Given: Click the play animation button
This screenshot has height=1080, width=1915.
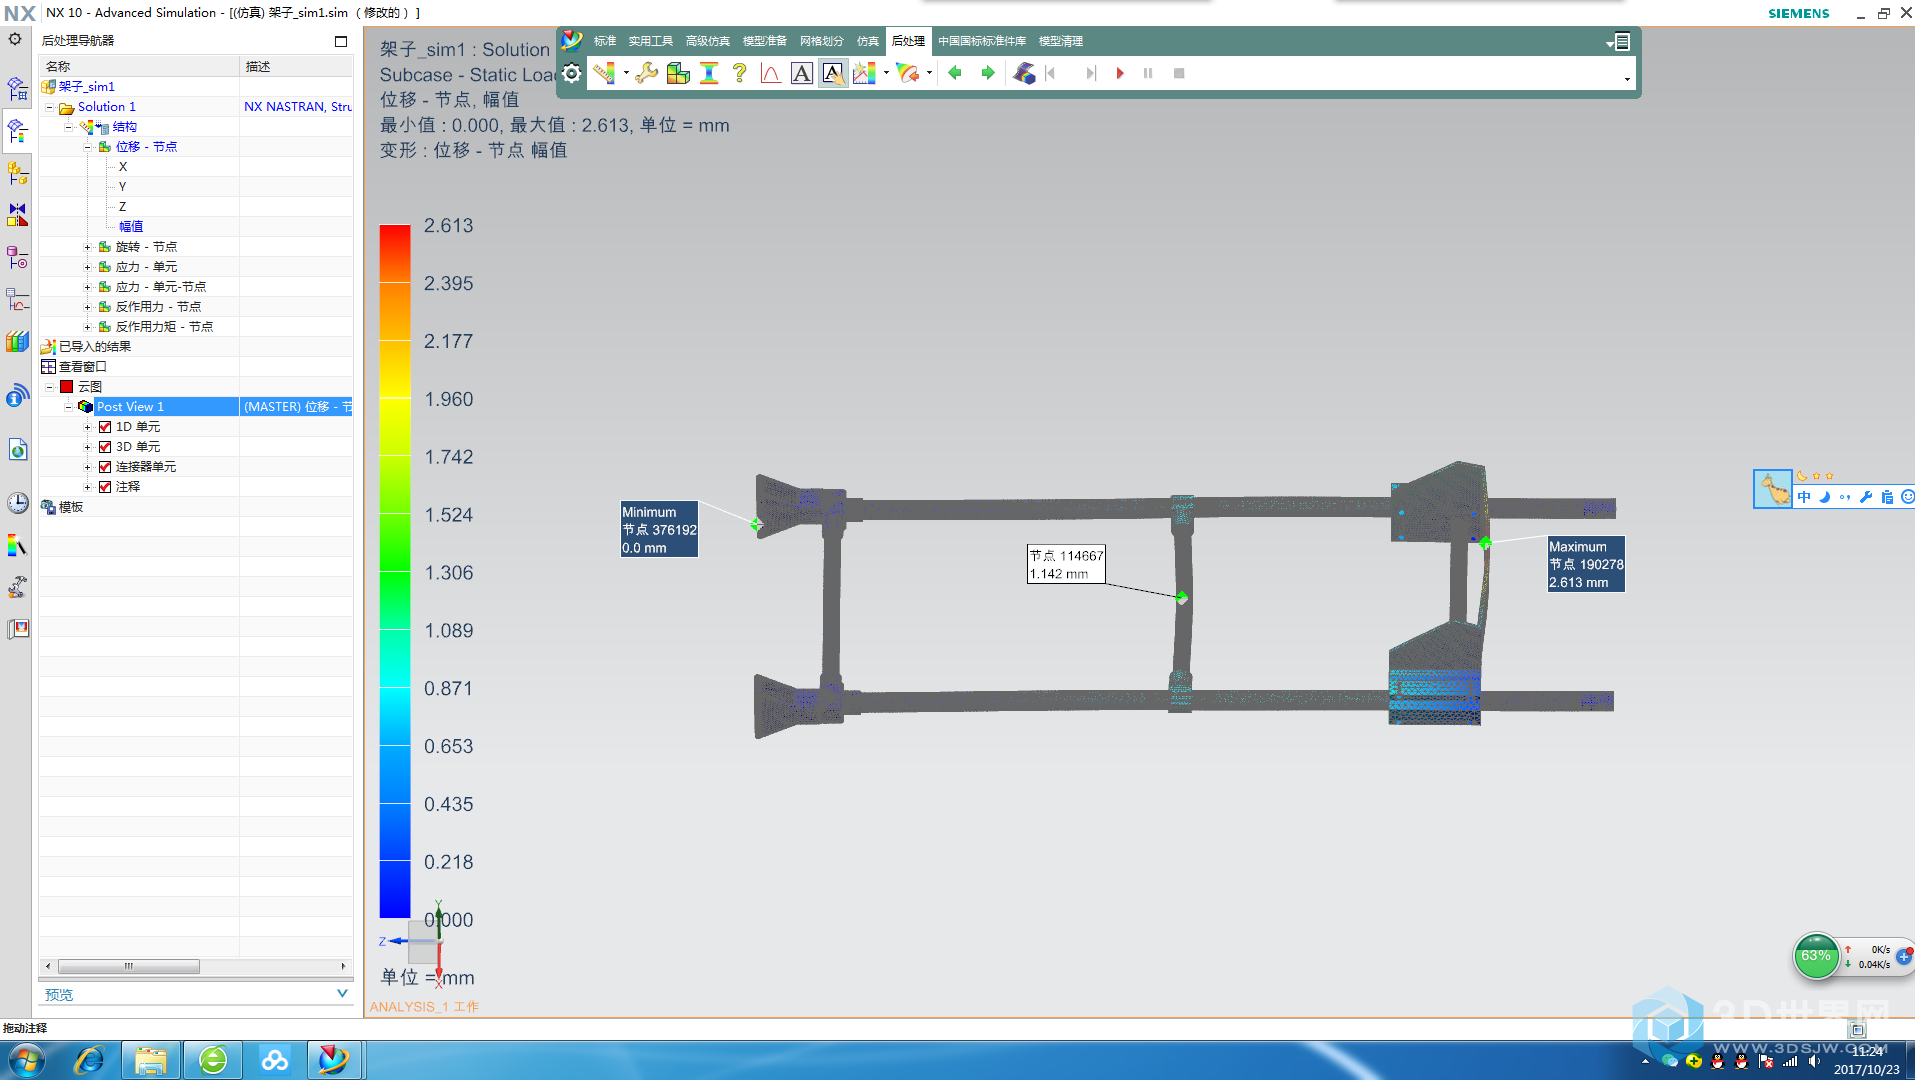Looking at the screenshot, I should [1120, 73].
